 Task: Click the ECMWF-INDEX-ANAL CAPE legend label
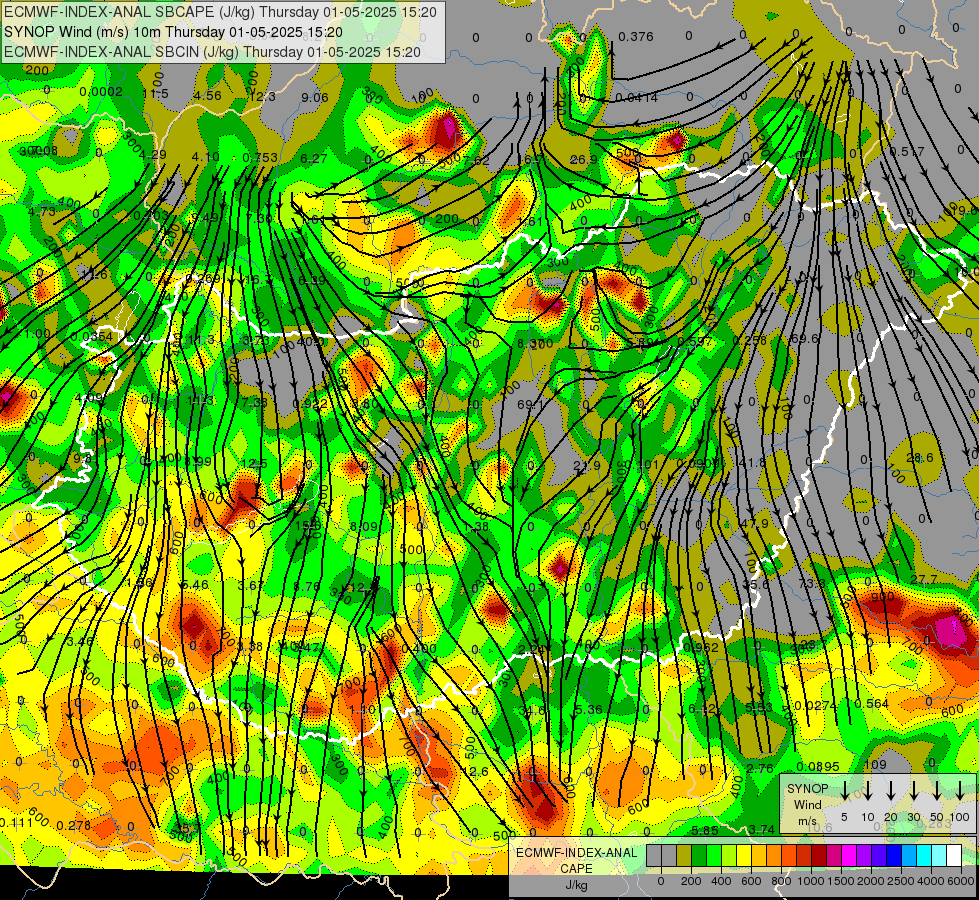click(x=576, y=861)
